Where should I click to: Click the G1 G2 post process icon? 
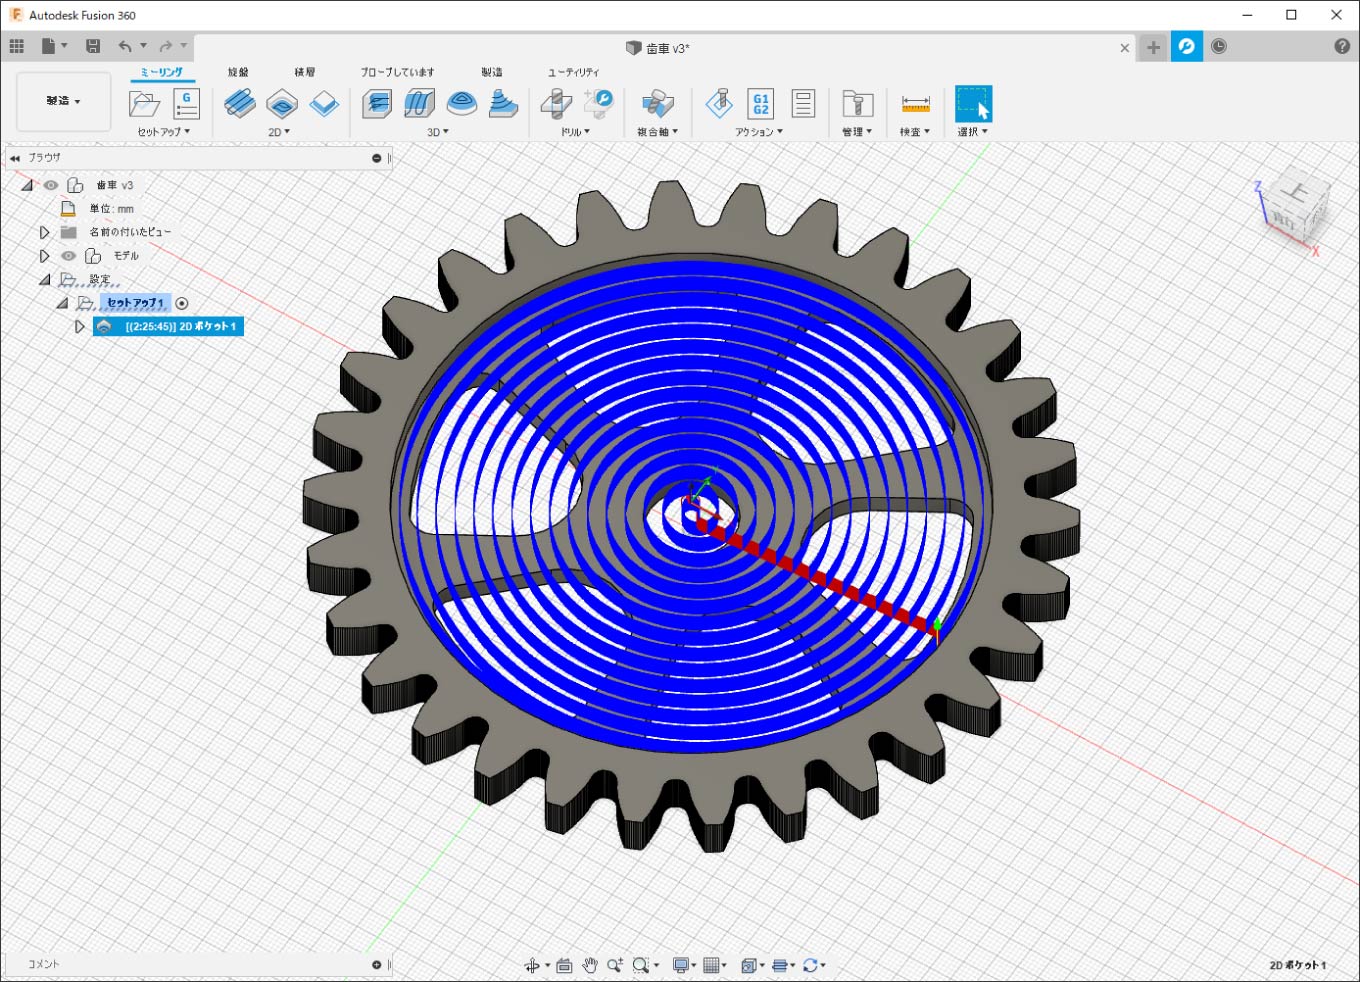pos(761,103)
